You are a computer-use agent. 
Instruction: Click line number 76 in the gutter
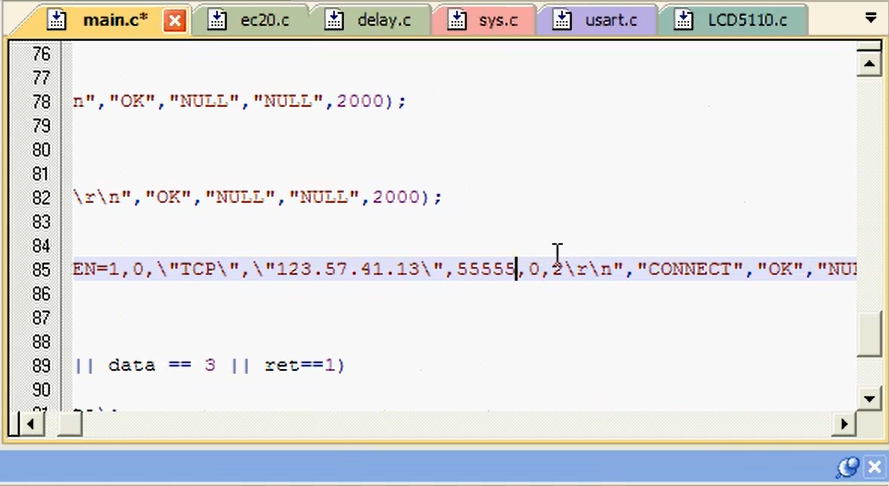tap(41, 54)
